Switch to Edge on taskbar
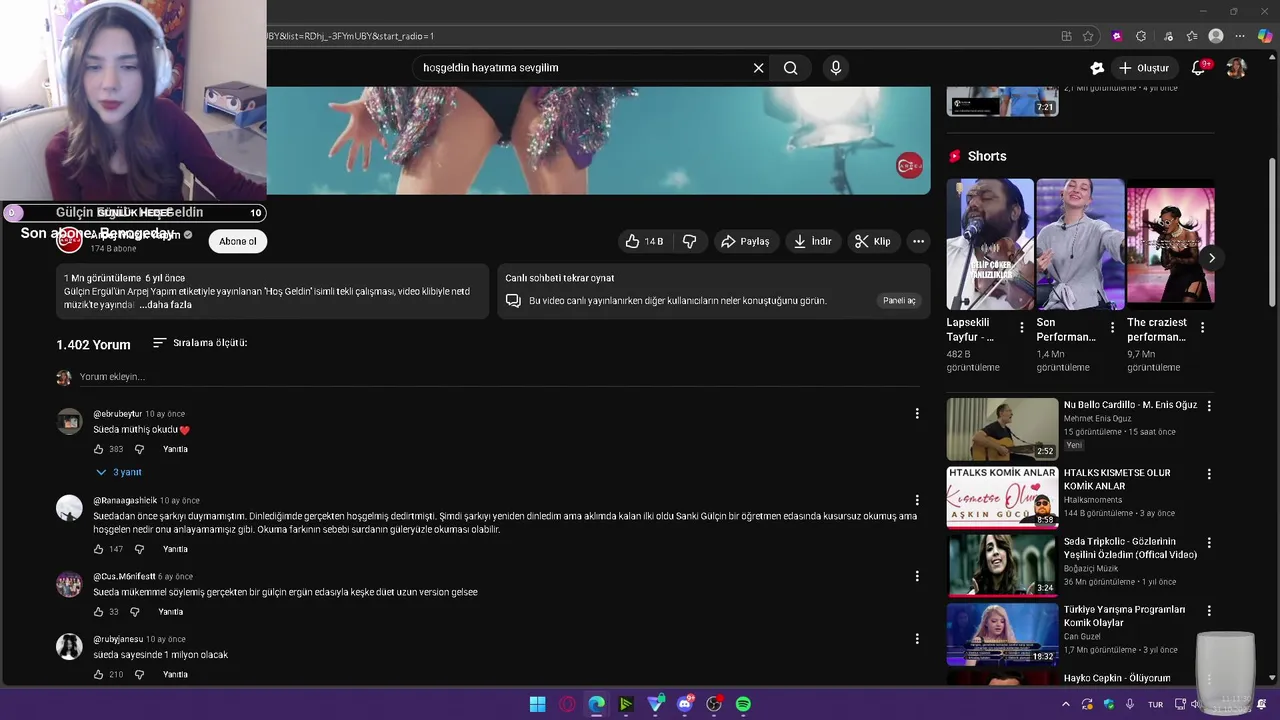Image resolution: width=1280 pixels, height=720 pixels. (x=596, y=704)
